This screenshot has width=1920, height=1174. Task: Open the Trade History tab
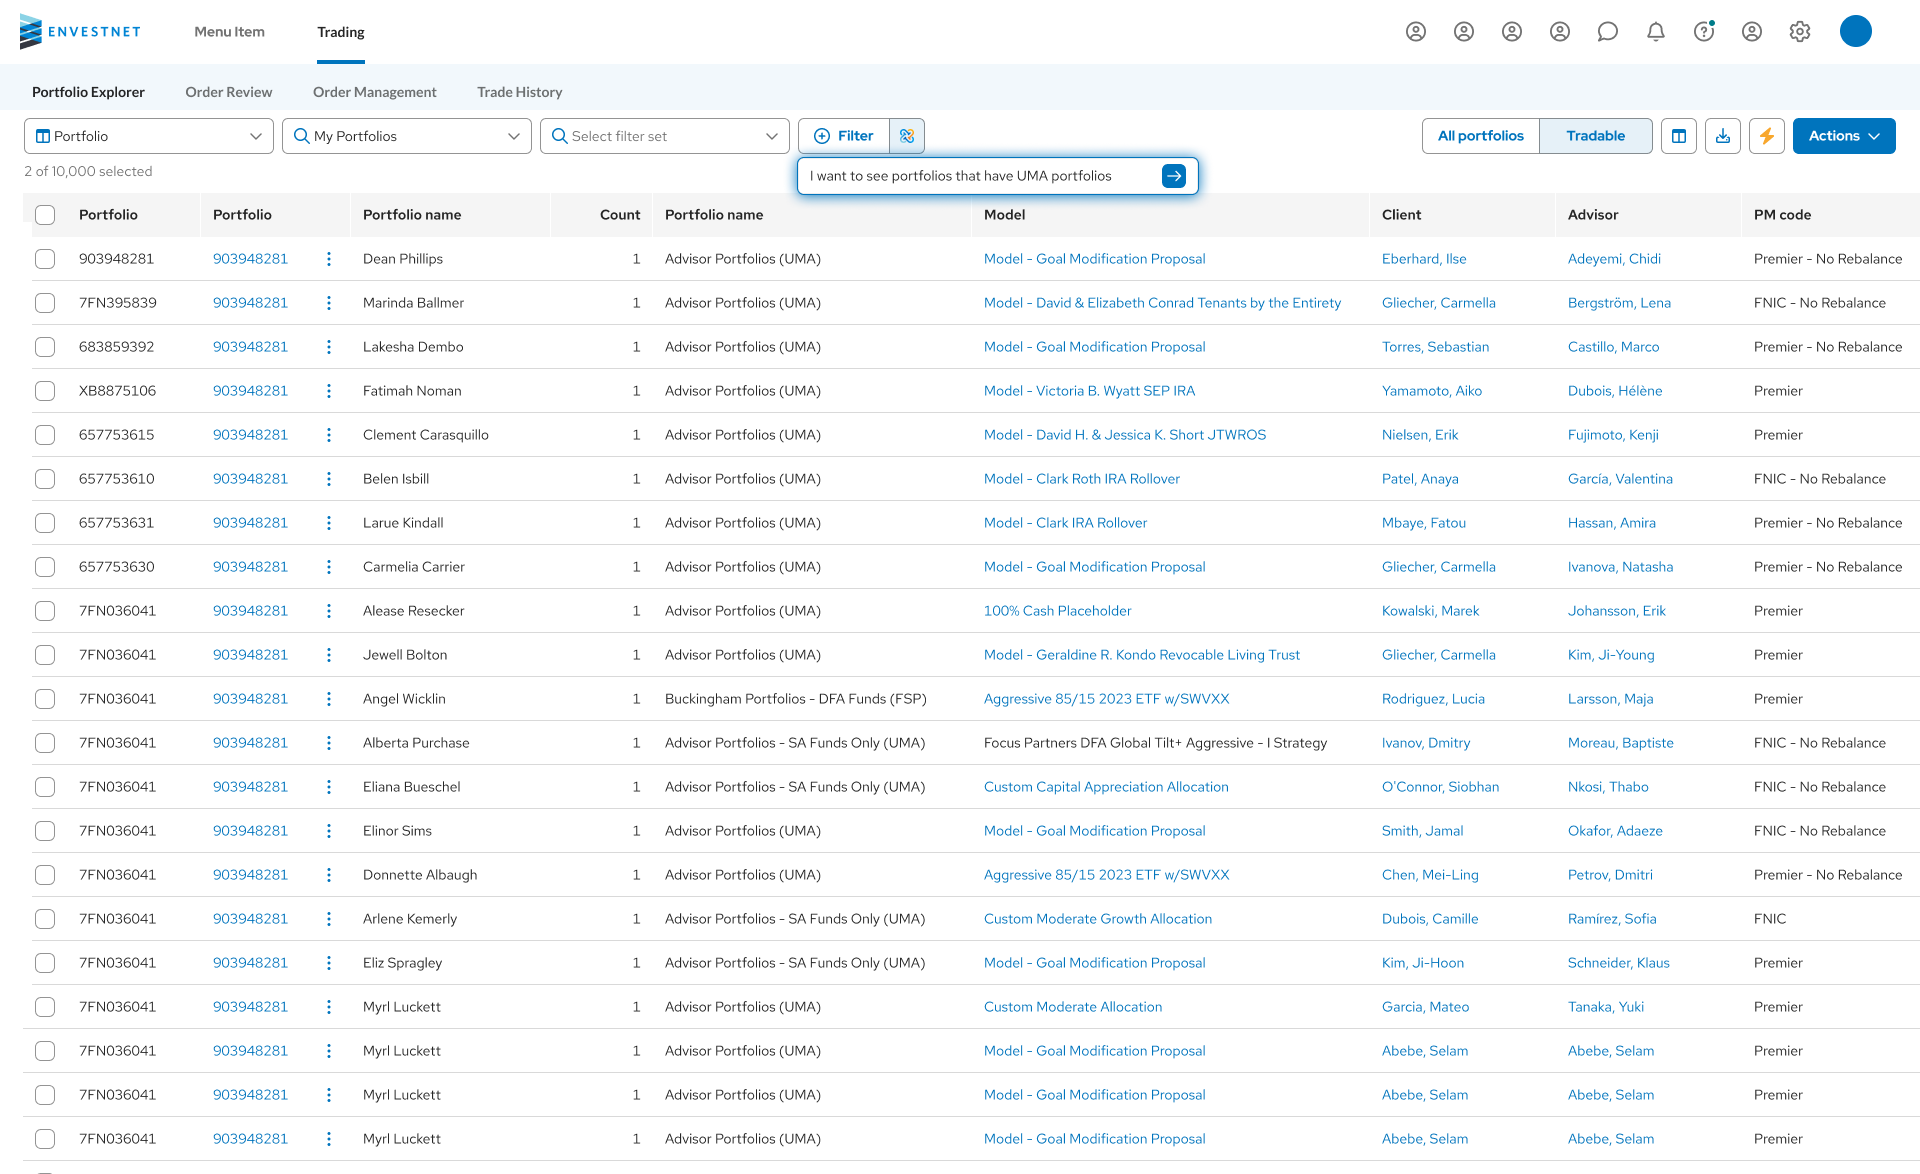click(520, 92)
